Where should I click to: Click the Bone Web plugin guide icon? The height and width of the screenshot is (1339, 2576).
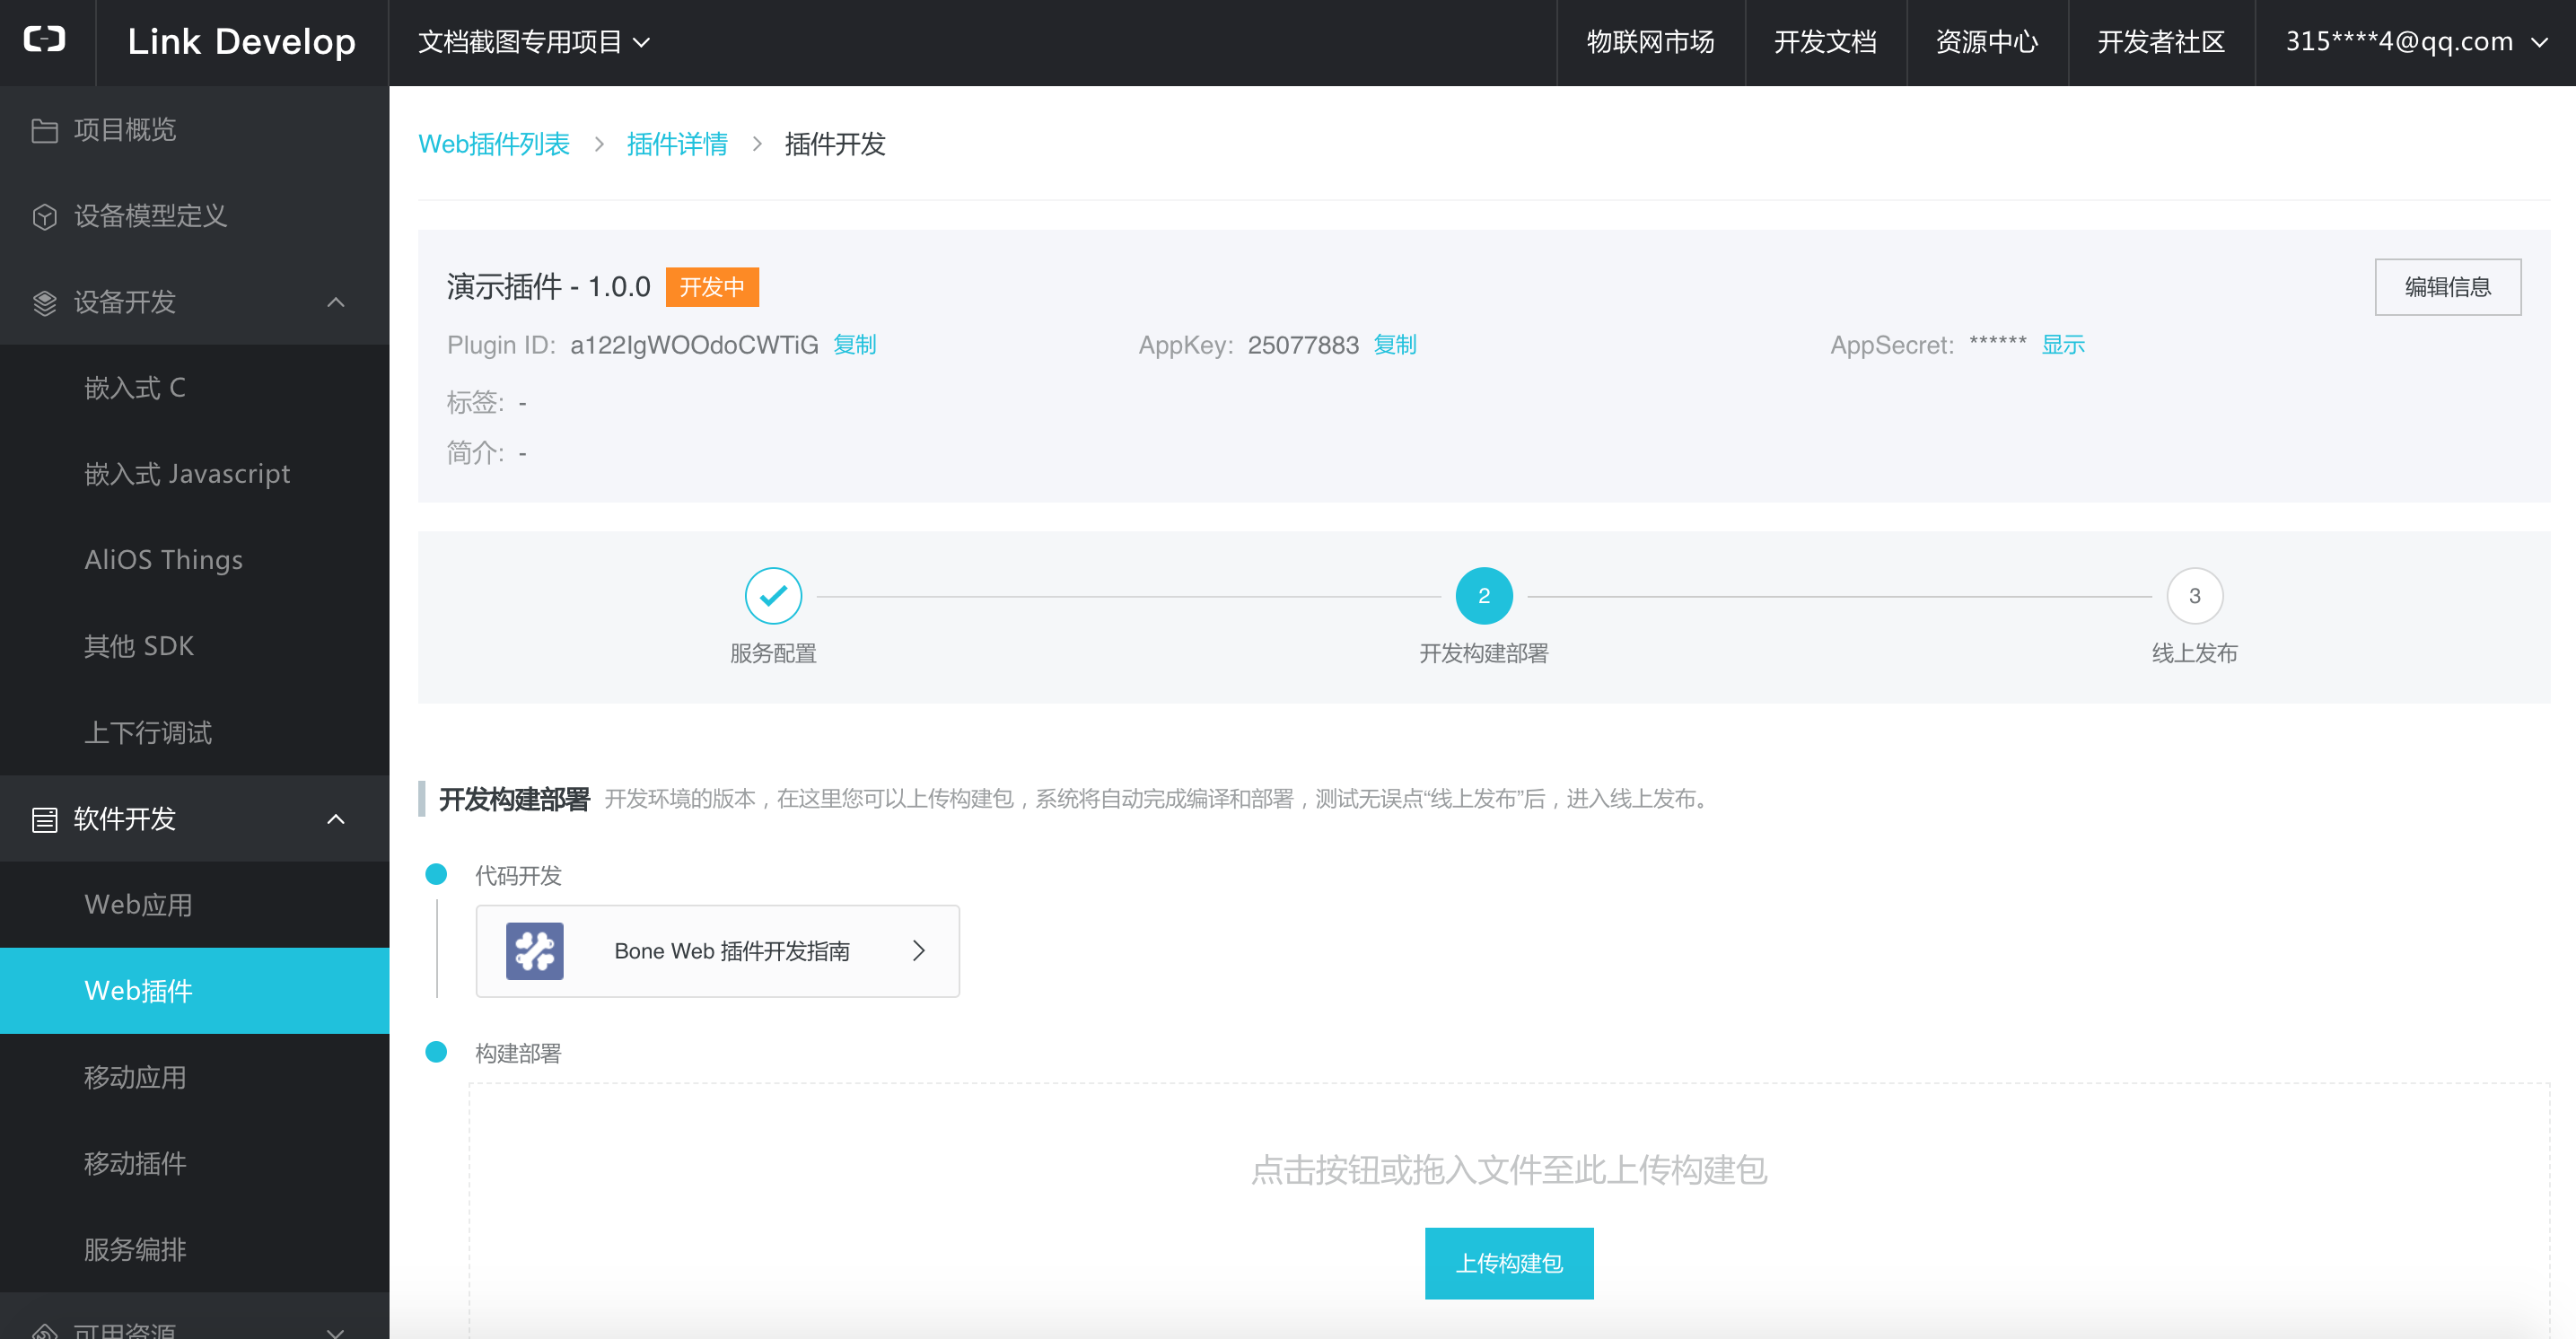click(534, 950)
